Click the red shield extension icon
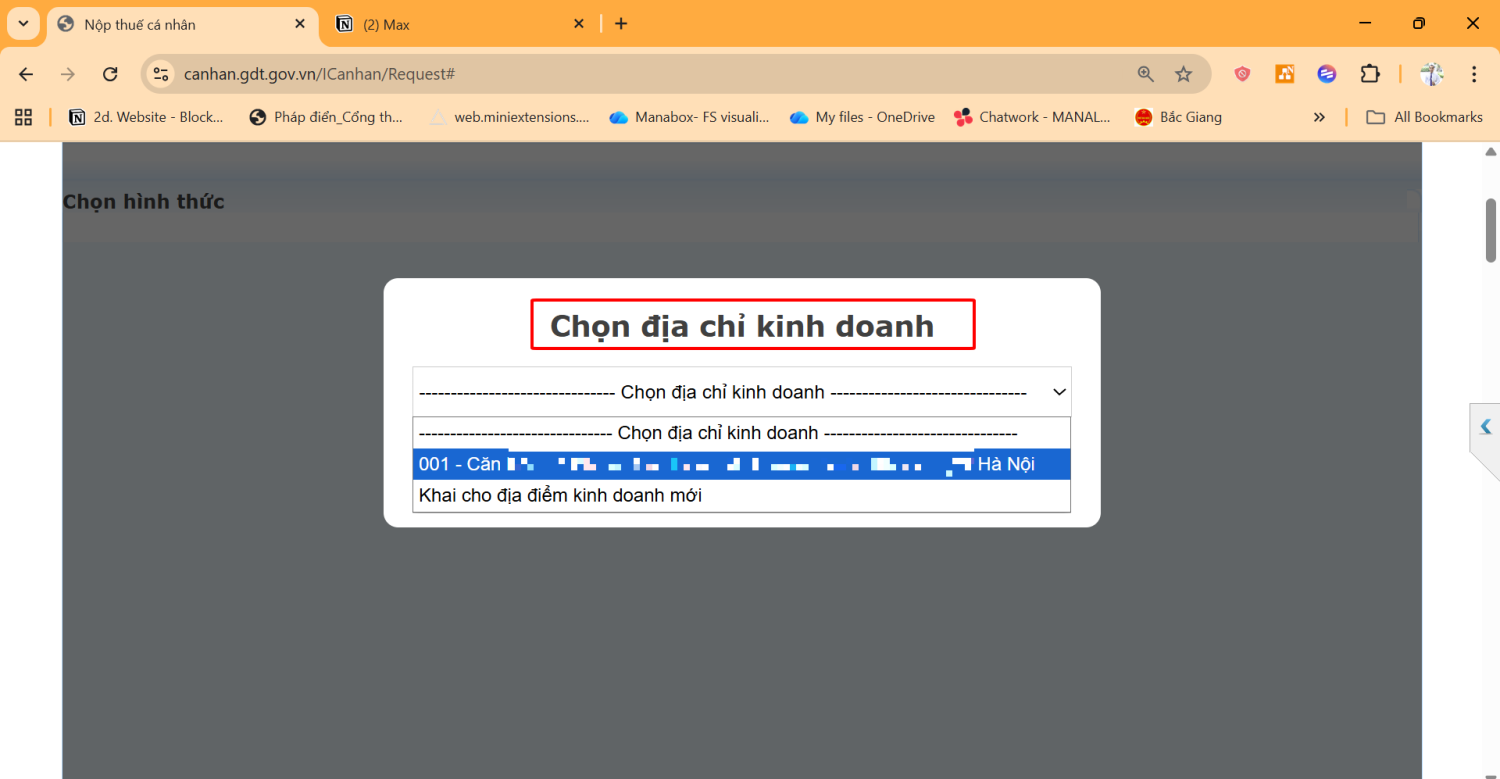Image resolution: width=1500 pixels, height=779 pixels. pyautogui.click(x=1242, y=74)
